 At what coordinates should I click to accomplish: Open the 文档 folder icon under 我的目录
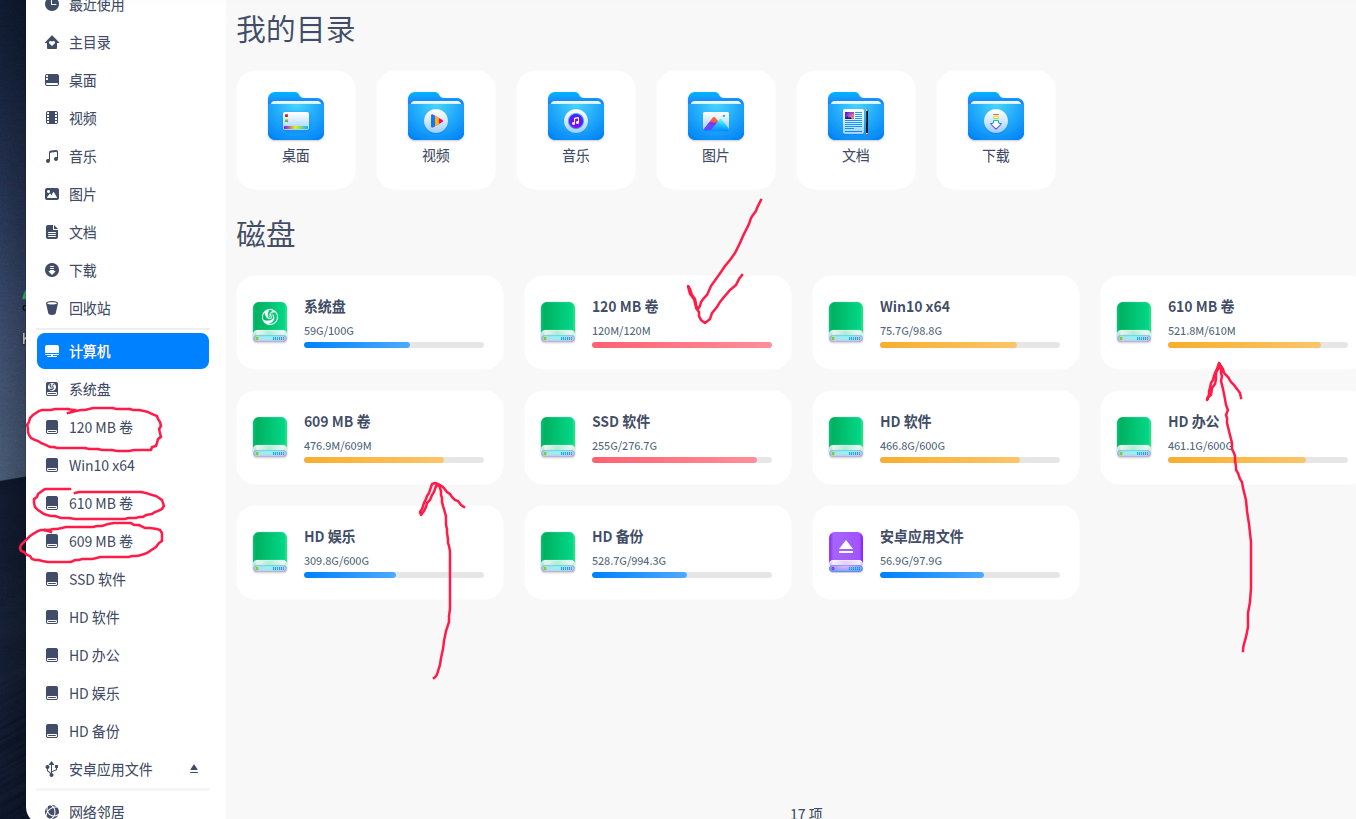click(856, 116)
